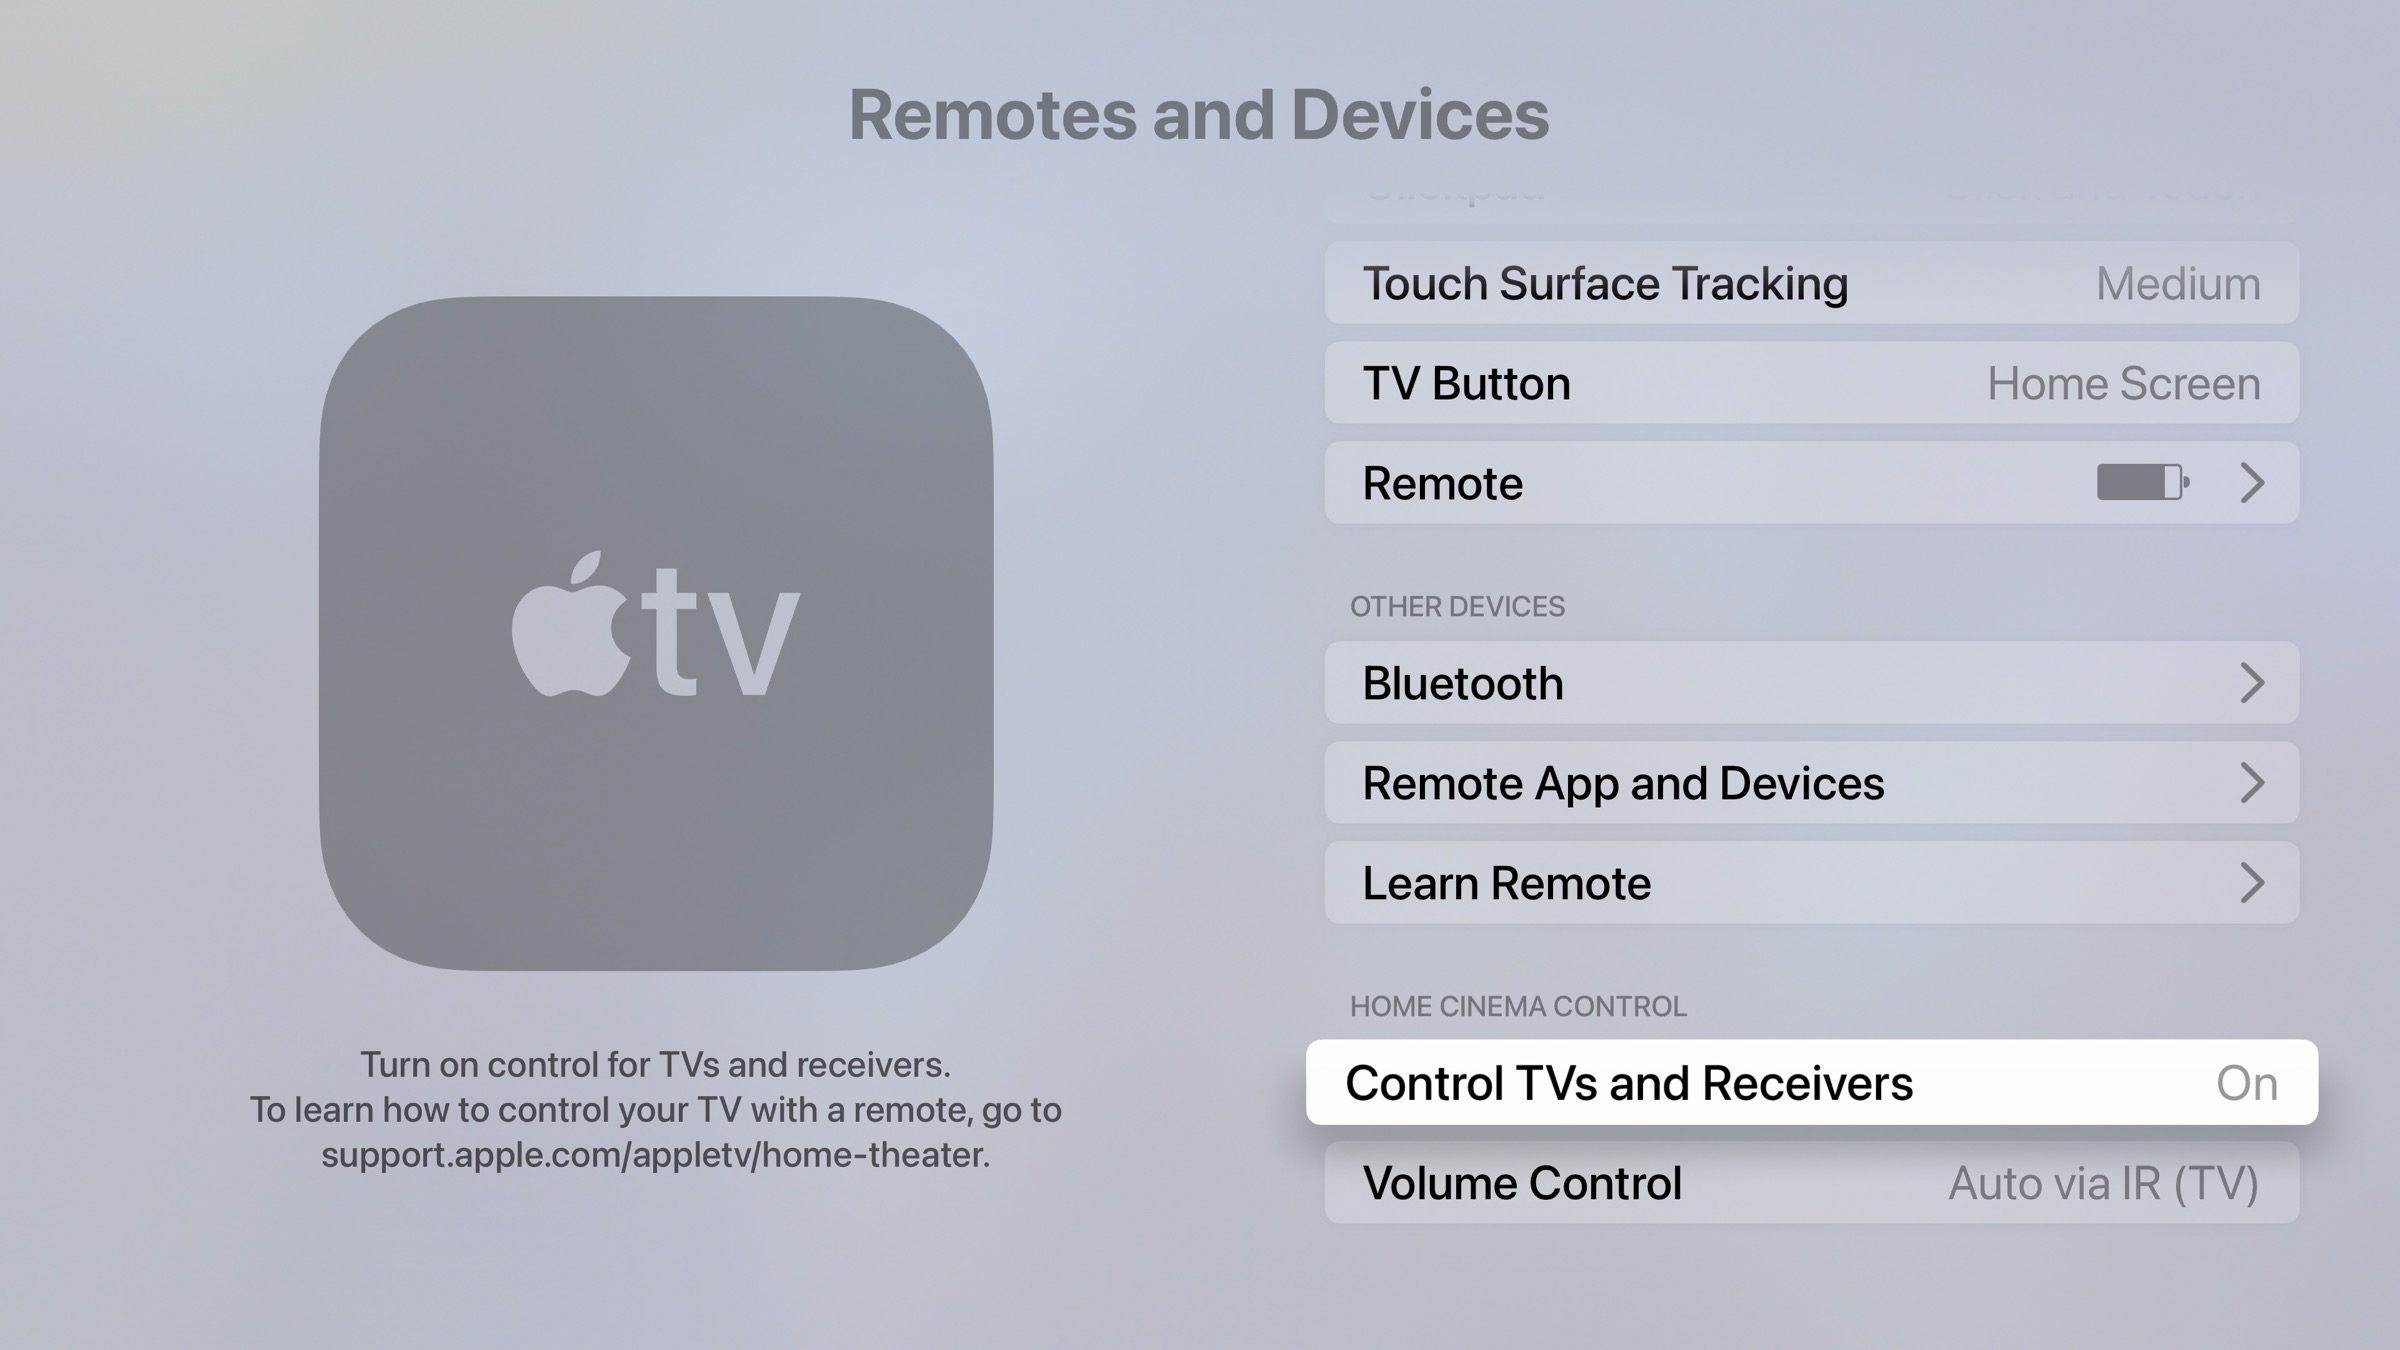
Task: Expand Bluetooth options chevron
Action: point(2252,682)
